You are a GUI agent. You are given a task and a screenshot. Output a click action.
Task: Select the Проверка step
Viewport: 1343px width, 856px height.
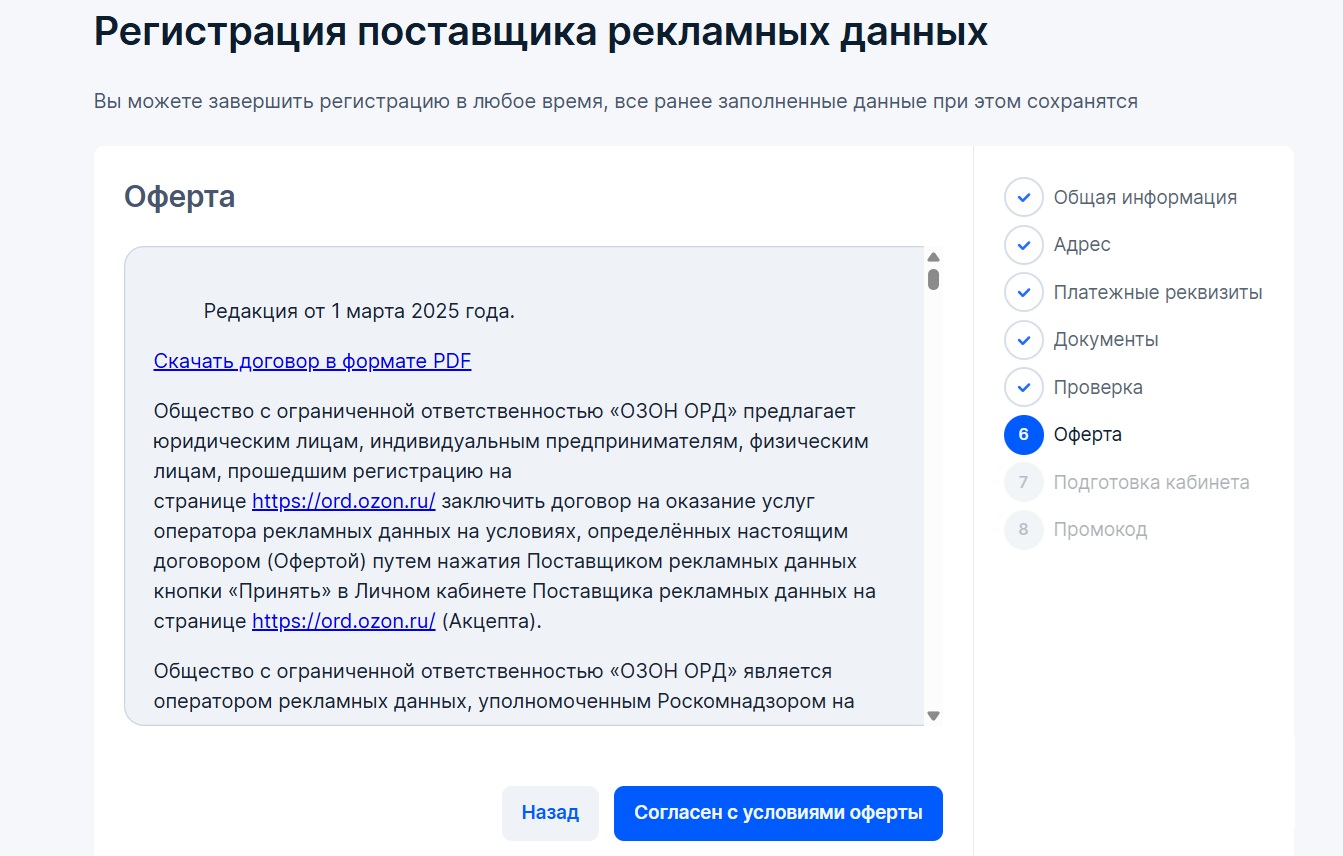(1098, 387)
